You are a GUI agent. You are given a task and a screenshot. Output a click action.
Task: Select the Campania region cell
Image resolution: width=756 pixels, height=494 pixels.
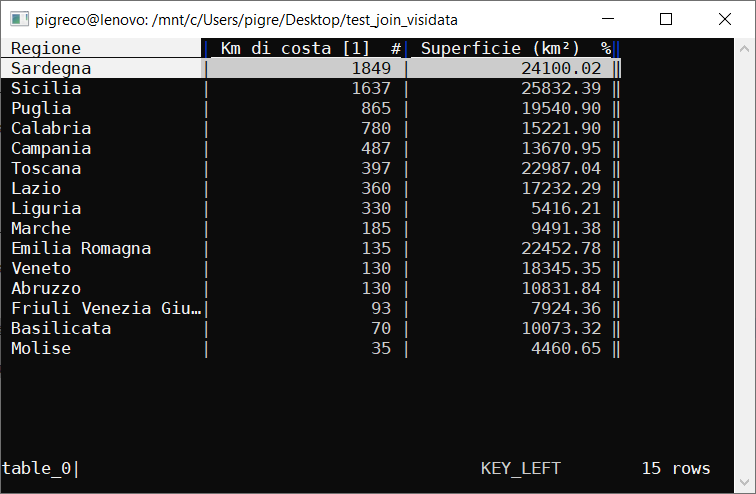51,149
